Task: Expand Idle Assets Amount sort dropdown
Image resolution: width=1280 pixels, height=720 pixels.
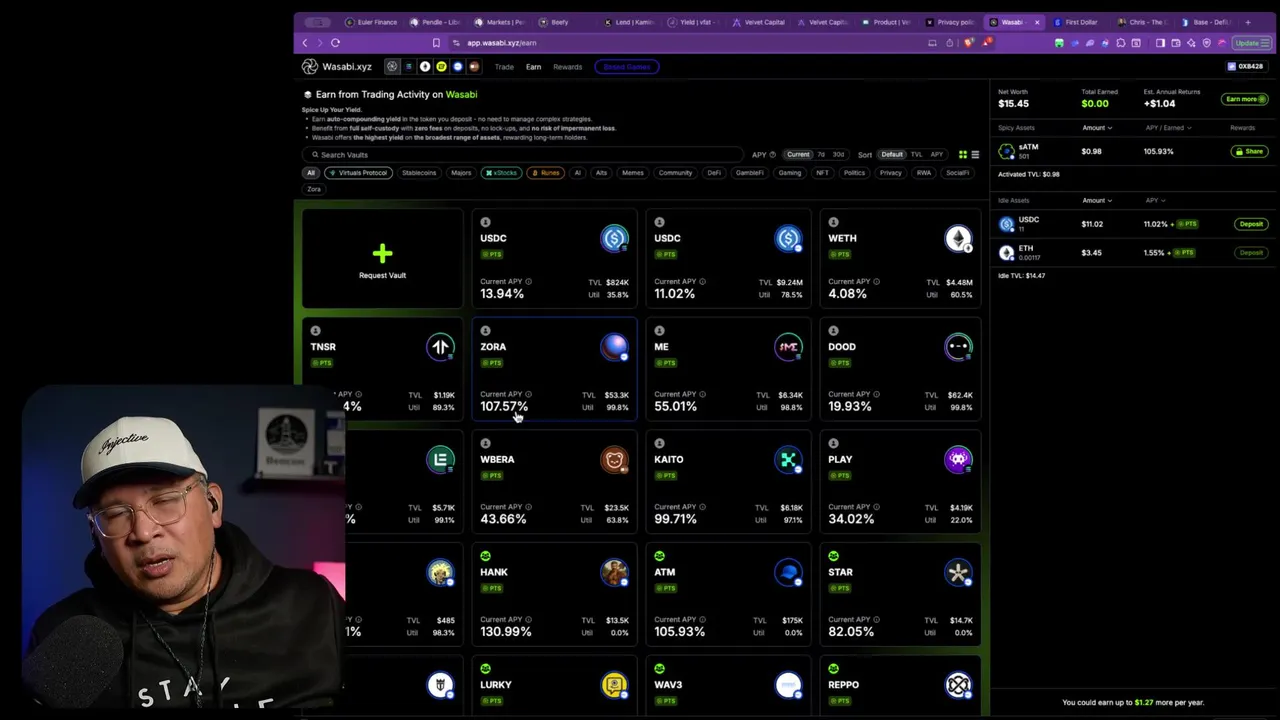Action: pyautogui.click(x=1097, y=201)
